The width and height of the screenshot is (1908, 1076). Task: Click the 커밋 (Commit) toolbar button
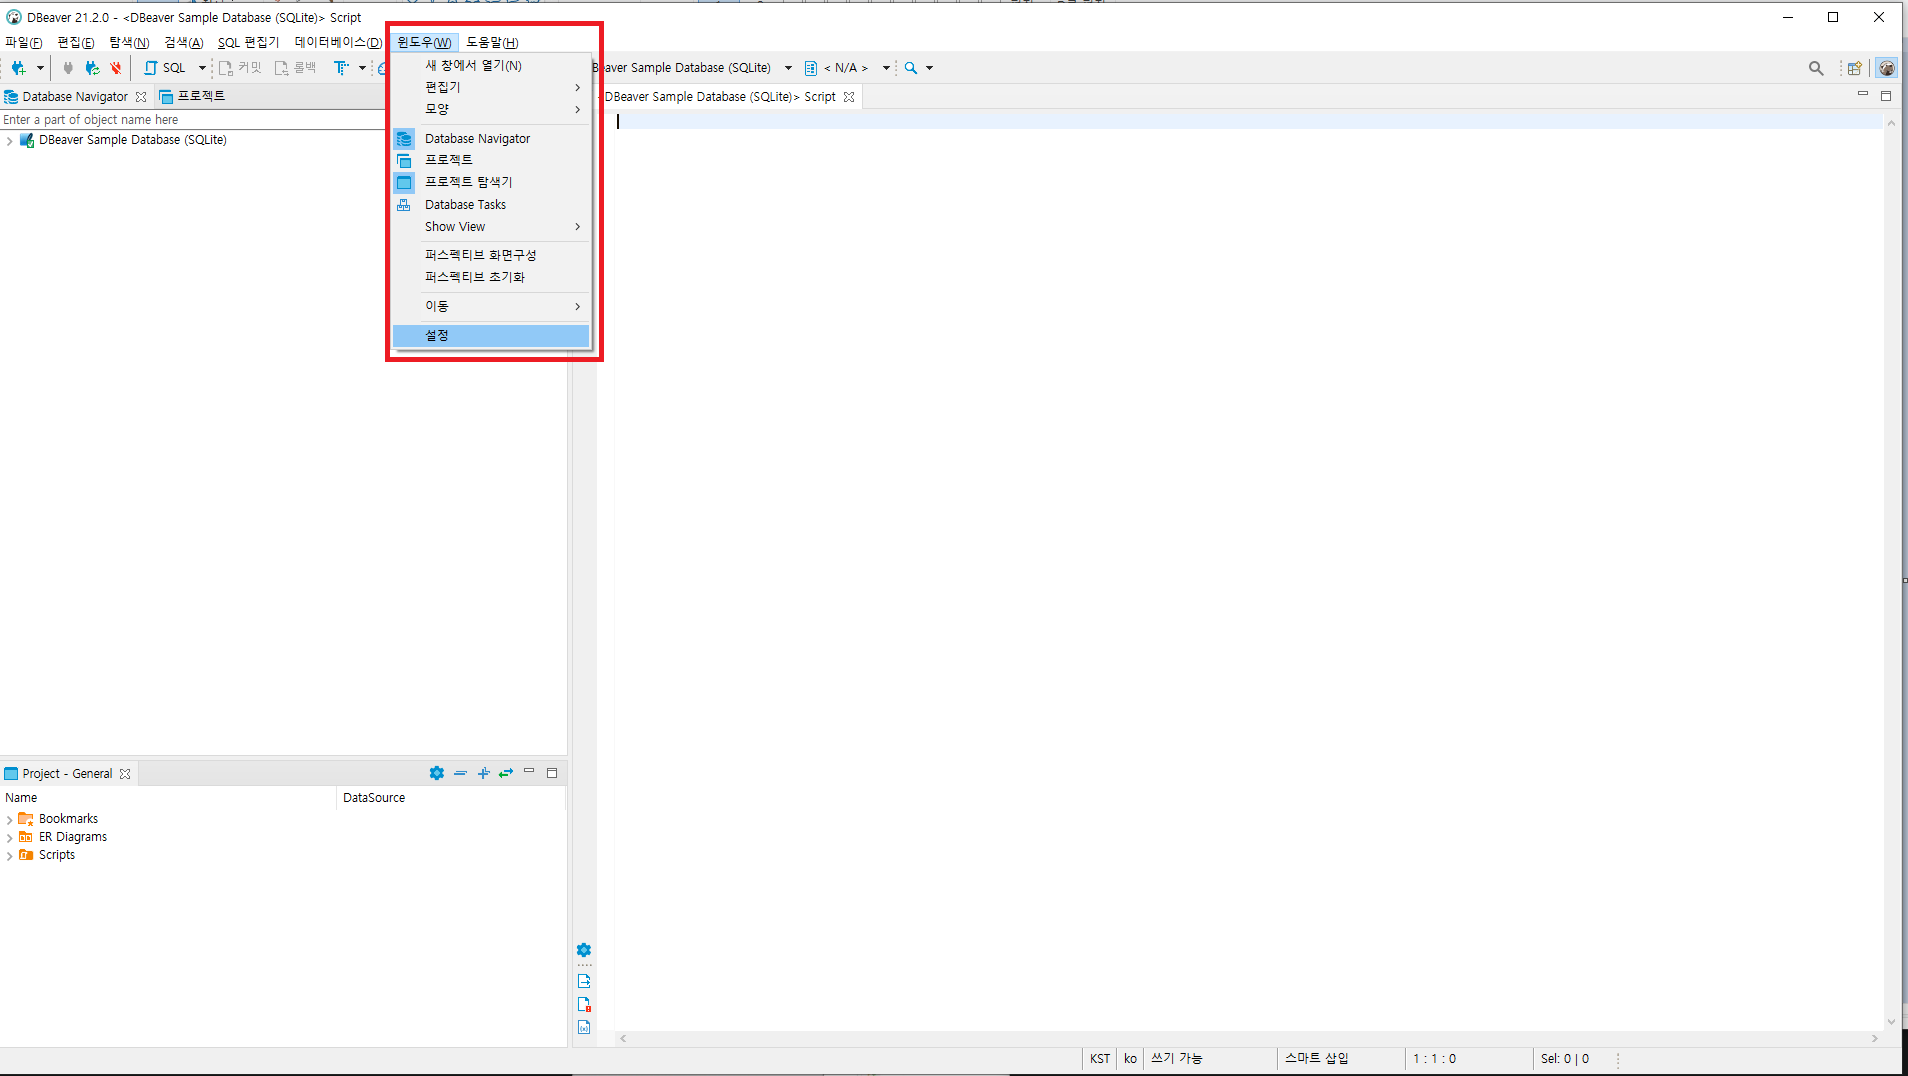(x=240, y=68)
